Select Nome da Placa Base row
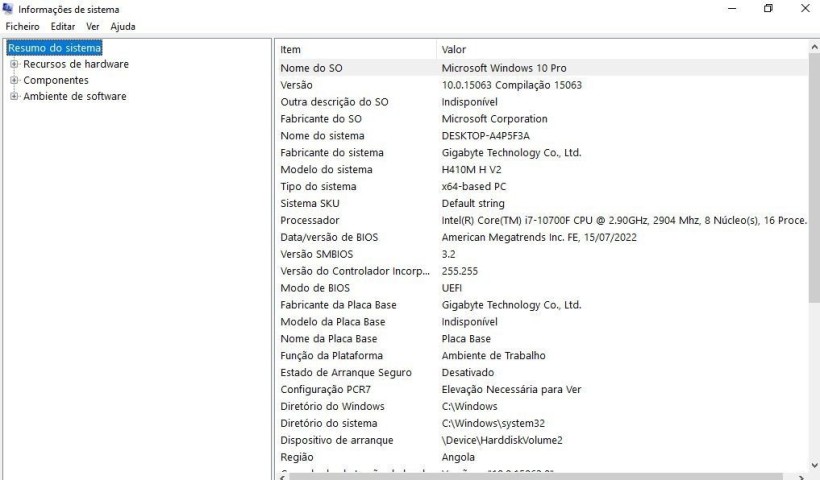The height and width of the screenshot is (480, 820). click(x=542, y=338)
